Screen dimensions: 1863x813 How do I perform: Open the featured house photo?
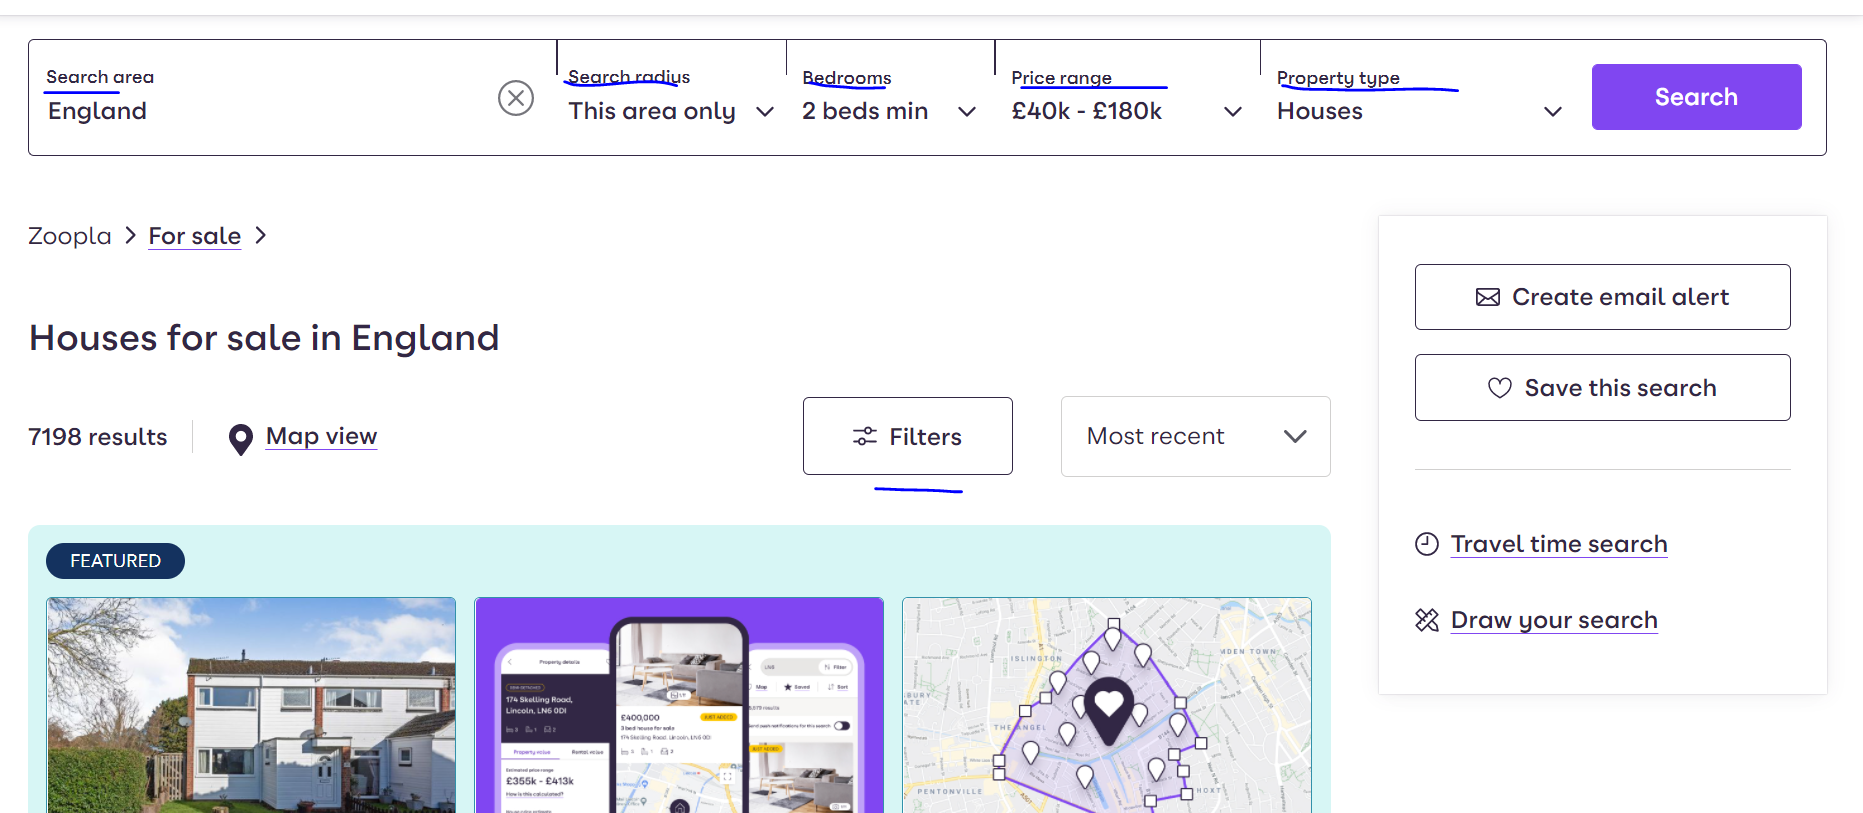(251, 705)
